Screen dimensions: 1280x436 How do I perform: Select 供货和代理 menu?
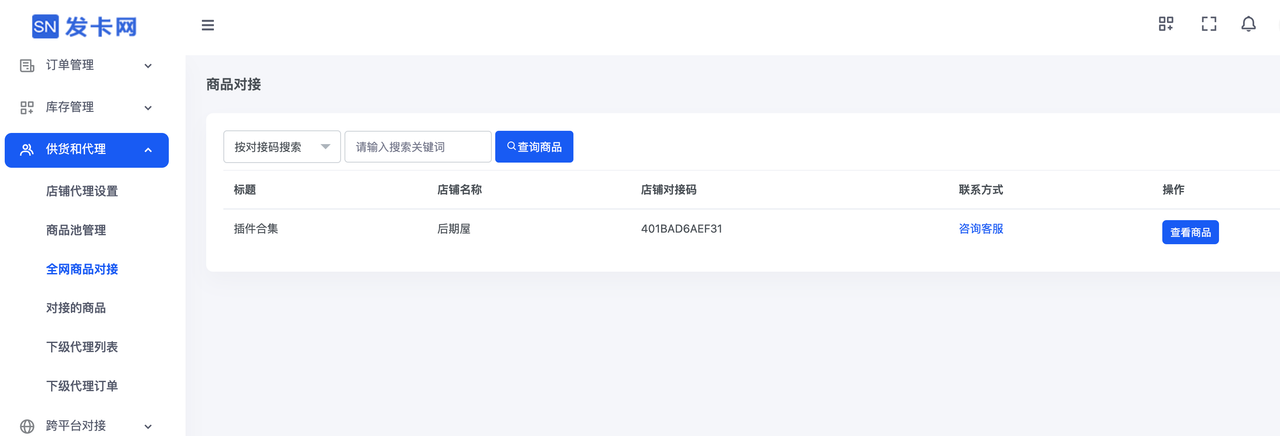coord(87,150)
